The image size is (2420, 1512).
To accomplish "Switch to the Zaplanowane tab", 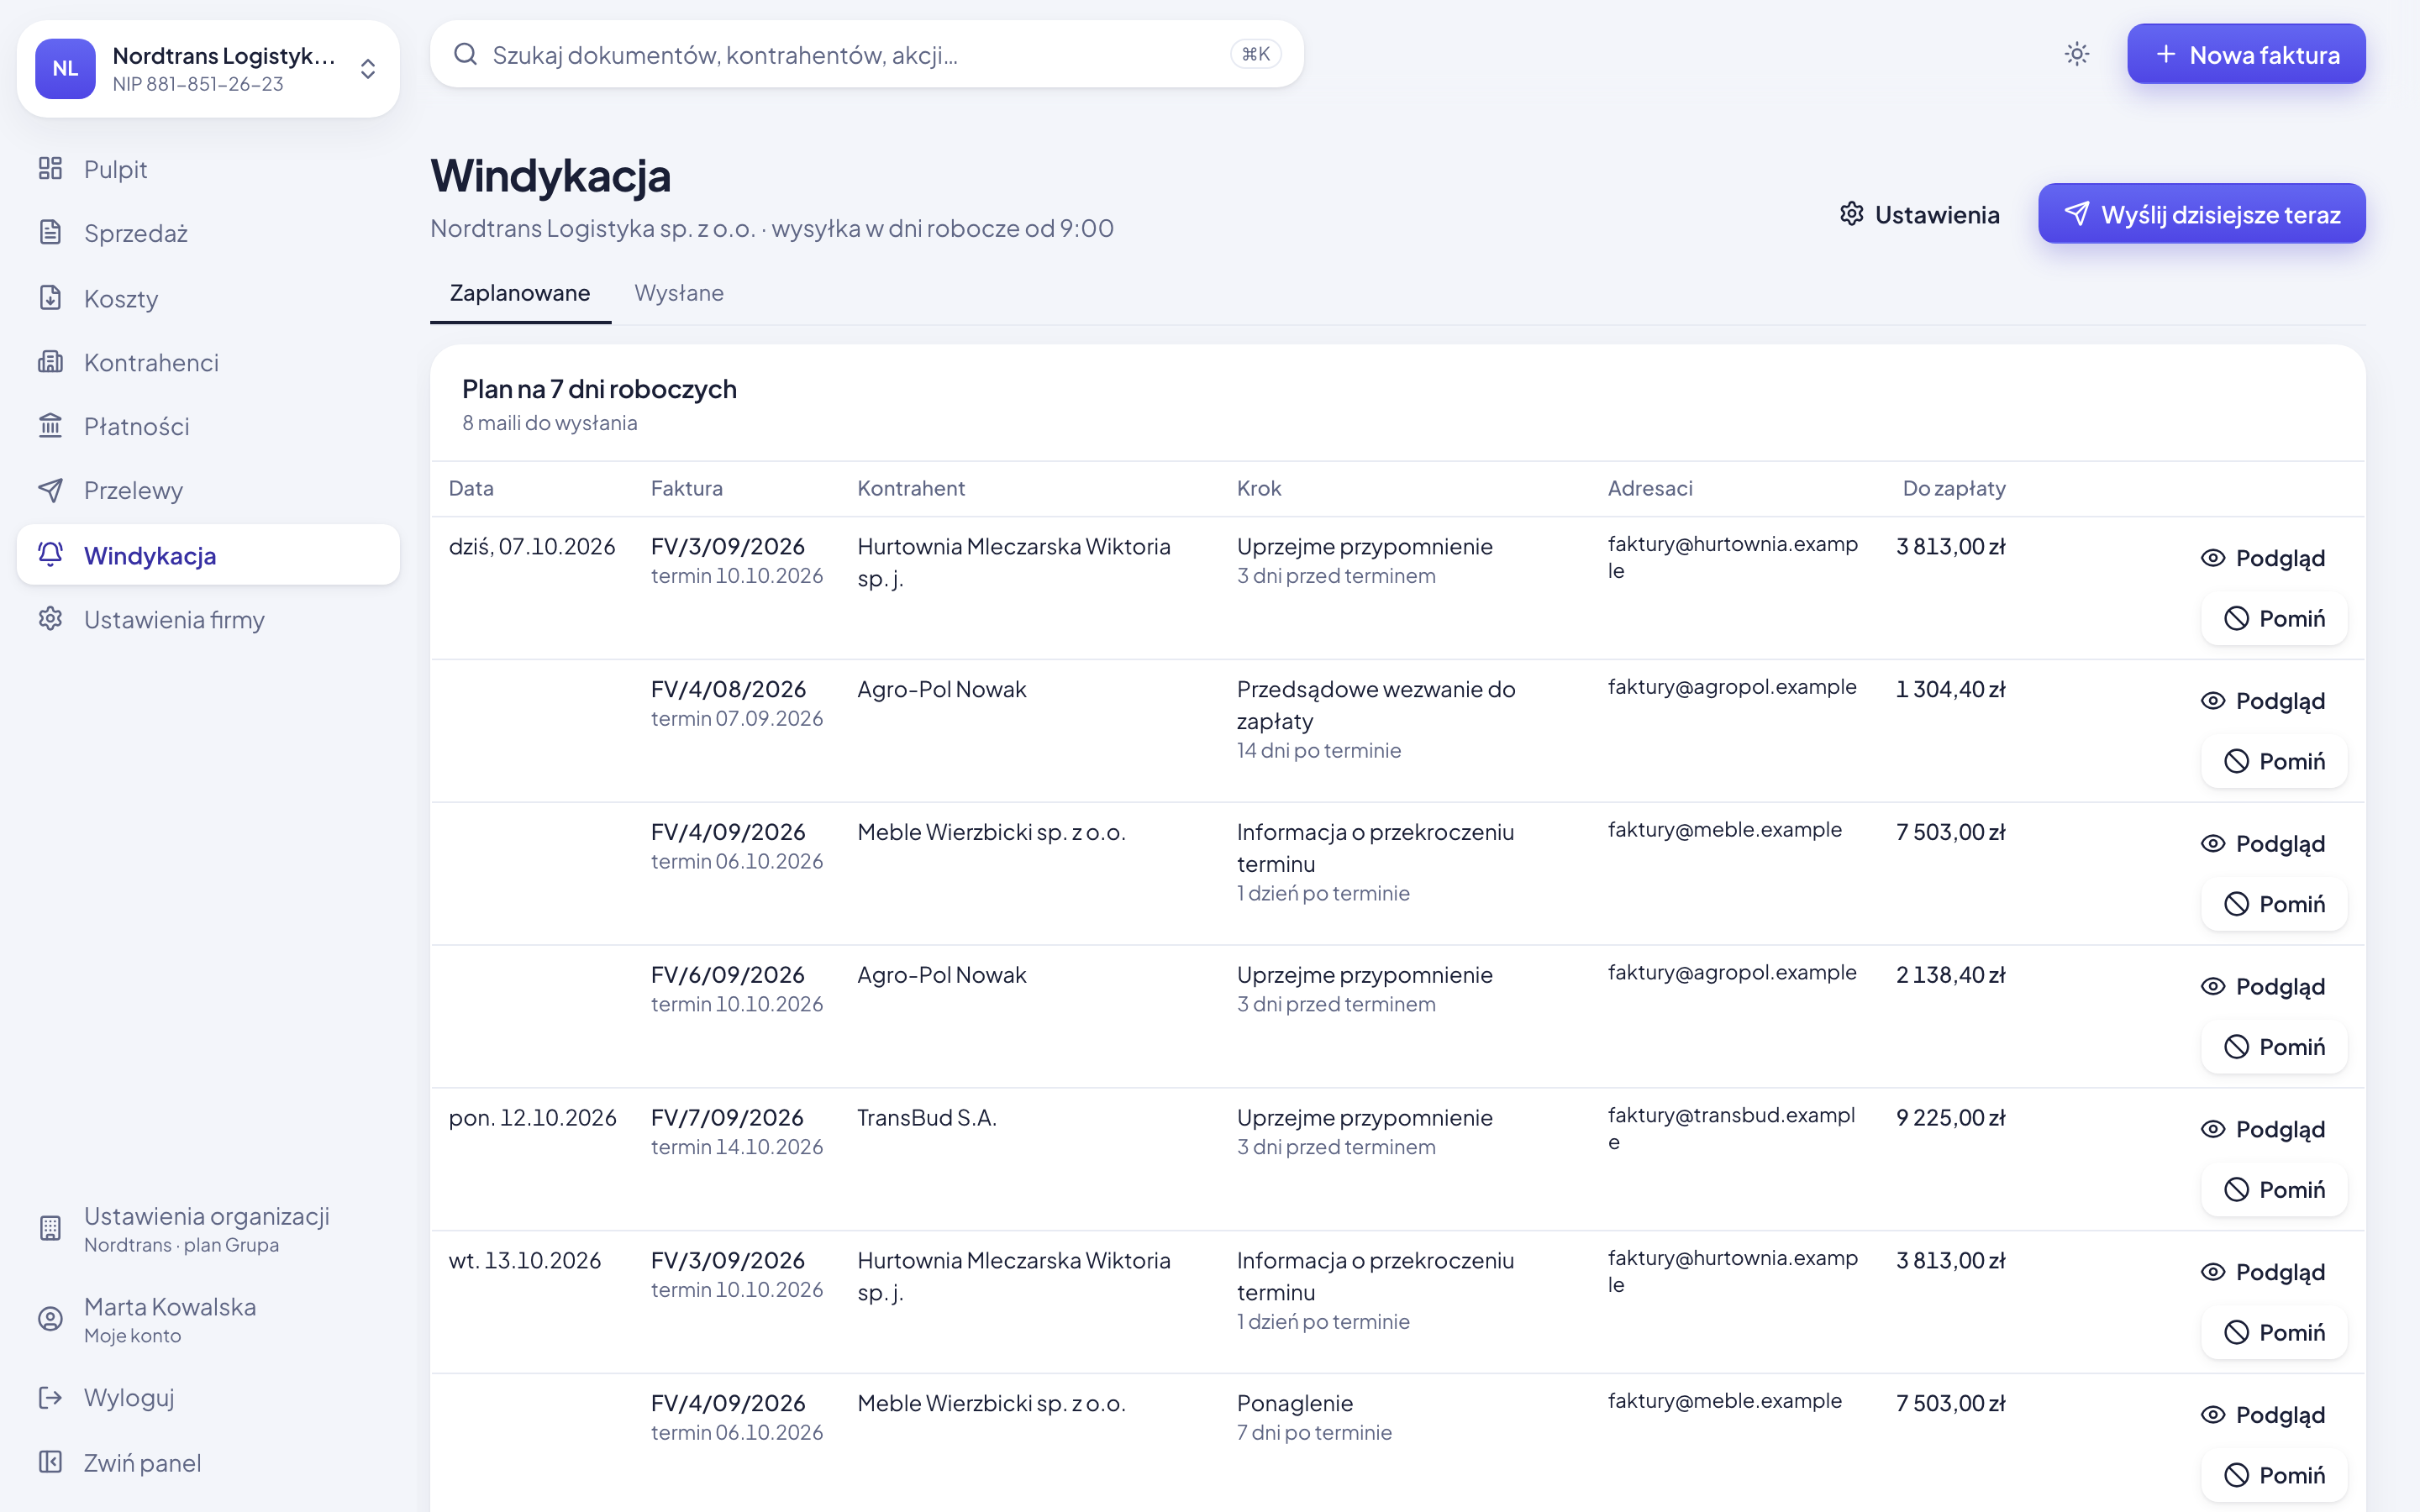I will point(520,293).
